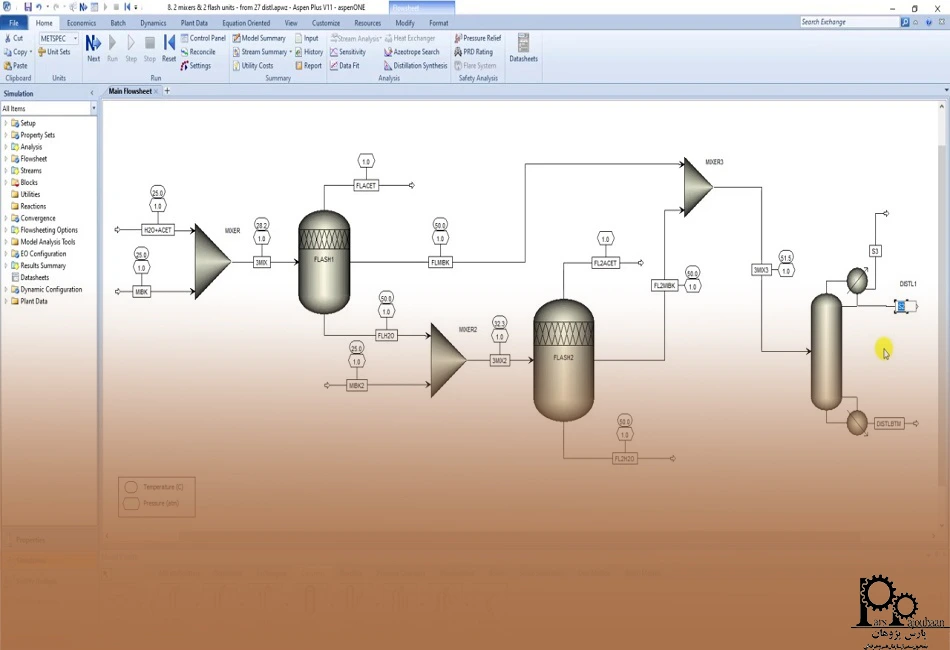Select Reactions in navigation tree

point(33,206)
